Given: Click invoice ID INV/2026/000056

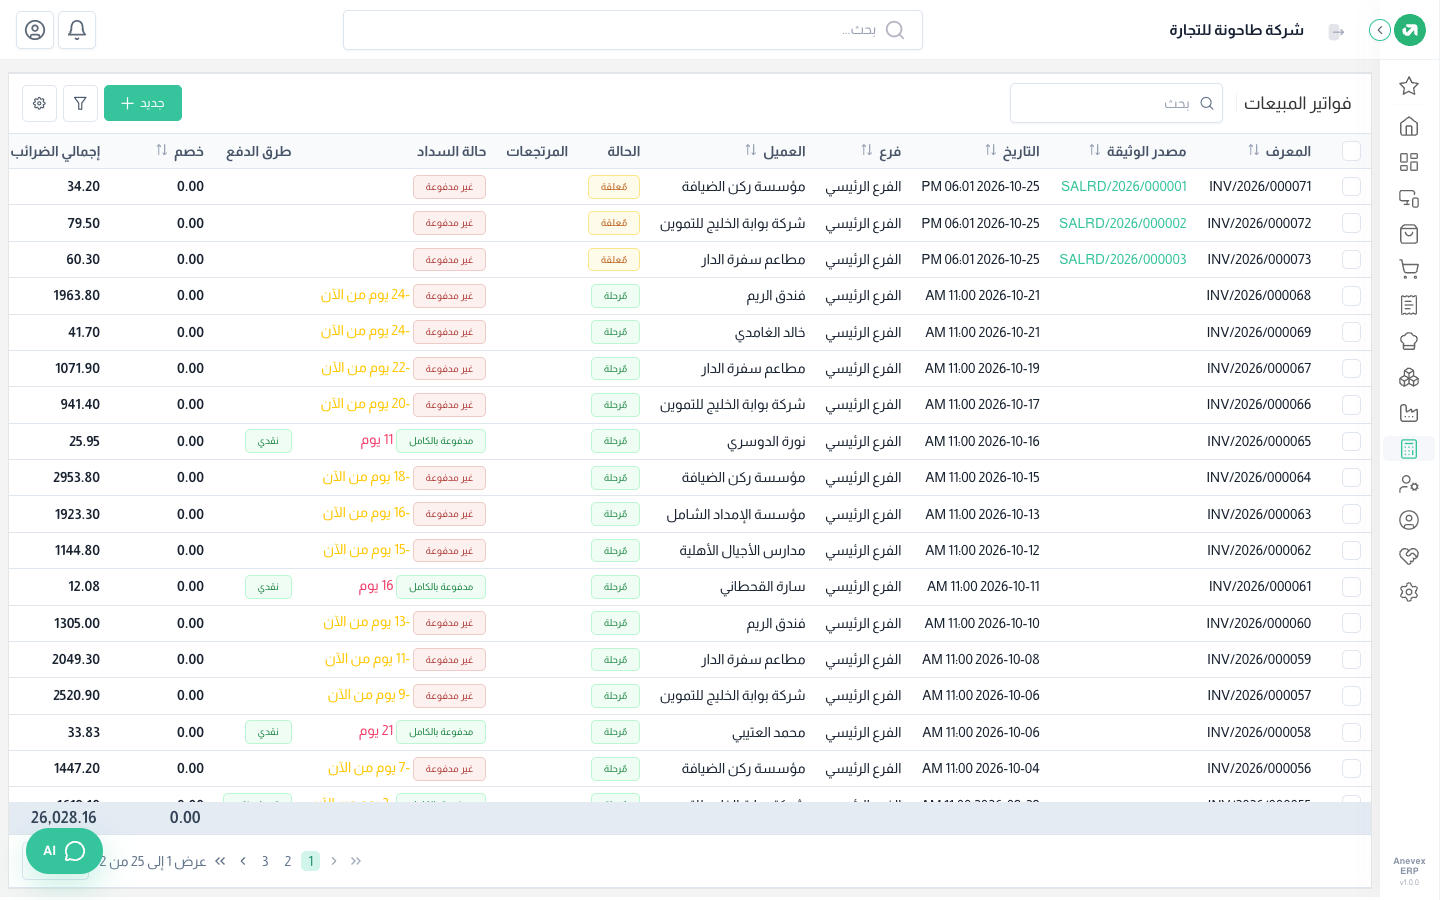Looking at the screenshot, I should click(x=1259, y=769).
